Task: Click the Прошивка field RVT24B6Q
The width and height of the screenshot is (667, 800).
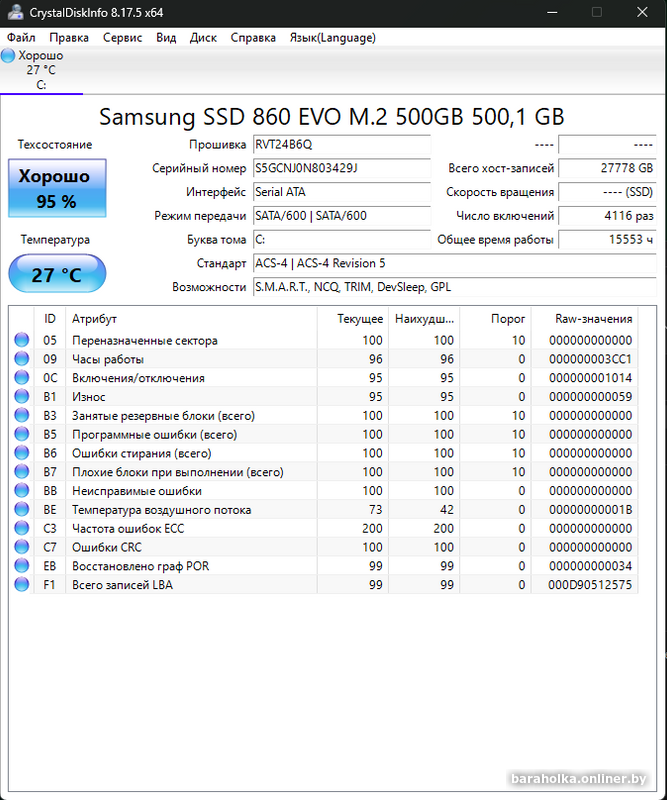Action: (342, 144)
